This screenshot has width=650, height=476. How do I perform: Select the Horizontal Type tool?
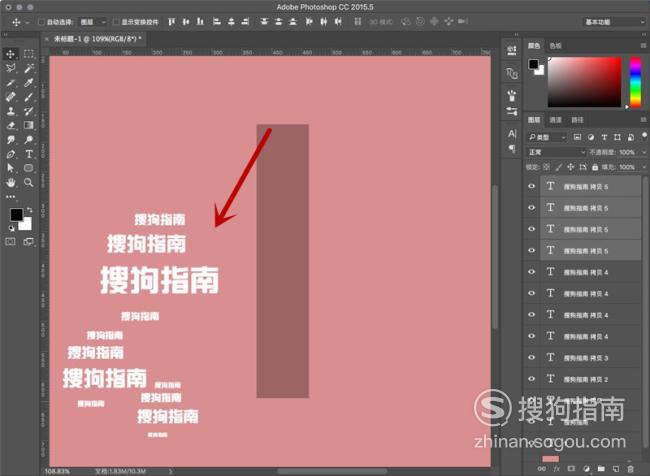pos(29,154)
